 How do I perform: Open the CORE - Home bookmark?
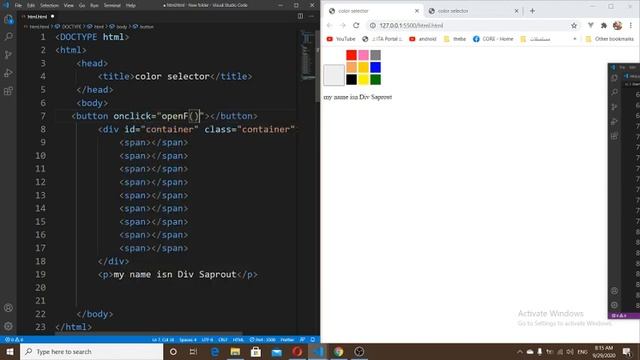click(493, 39)
